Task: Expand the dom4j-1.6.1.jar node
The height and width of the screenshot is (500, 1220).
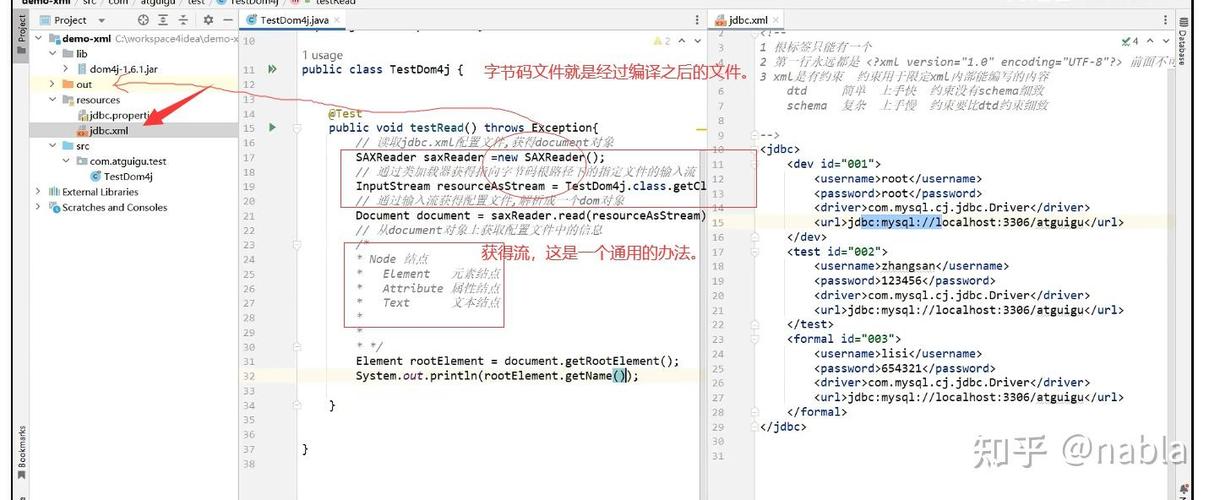Action: tap(66, 69)
